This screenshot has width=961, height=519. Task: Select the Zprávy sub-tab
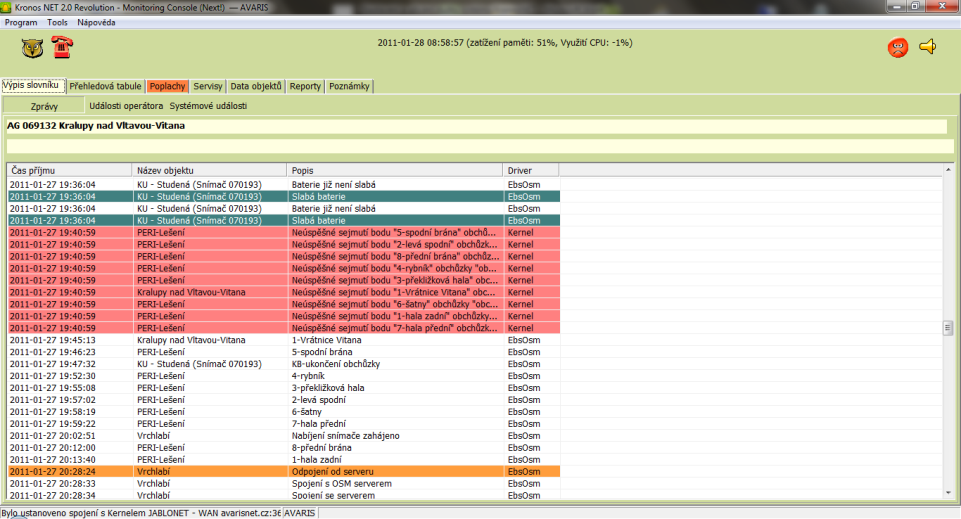point(44,106)
